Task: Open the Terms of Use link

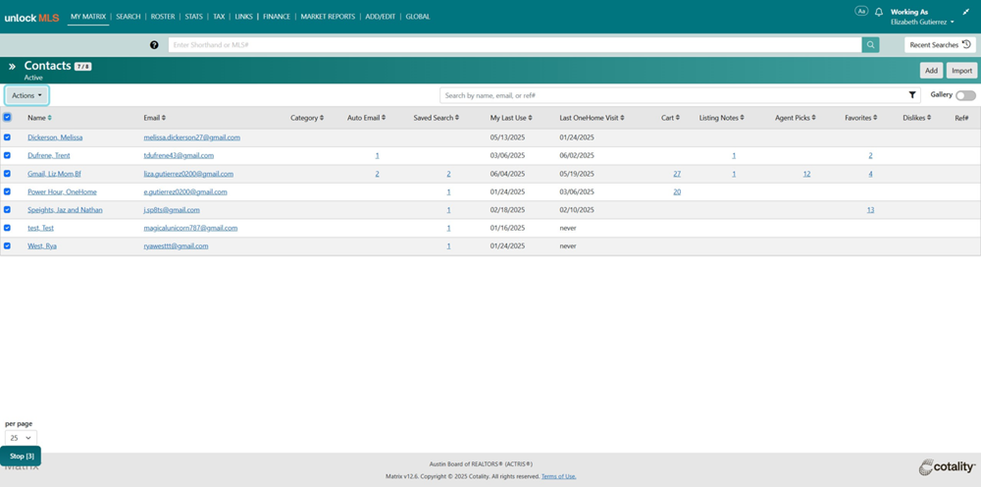Action: 559,476
